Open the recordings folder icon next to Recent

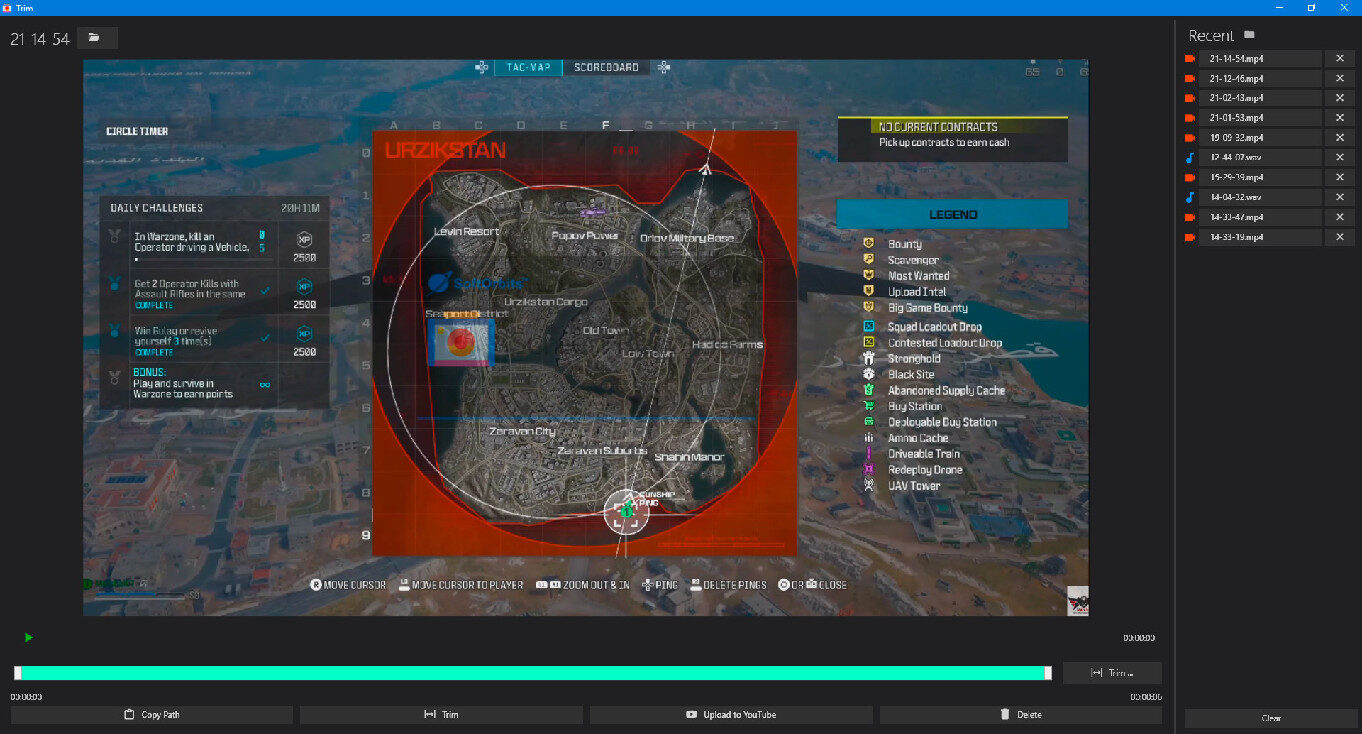coord(1249,35)
